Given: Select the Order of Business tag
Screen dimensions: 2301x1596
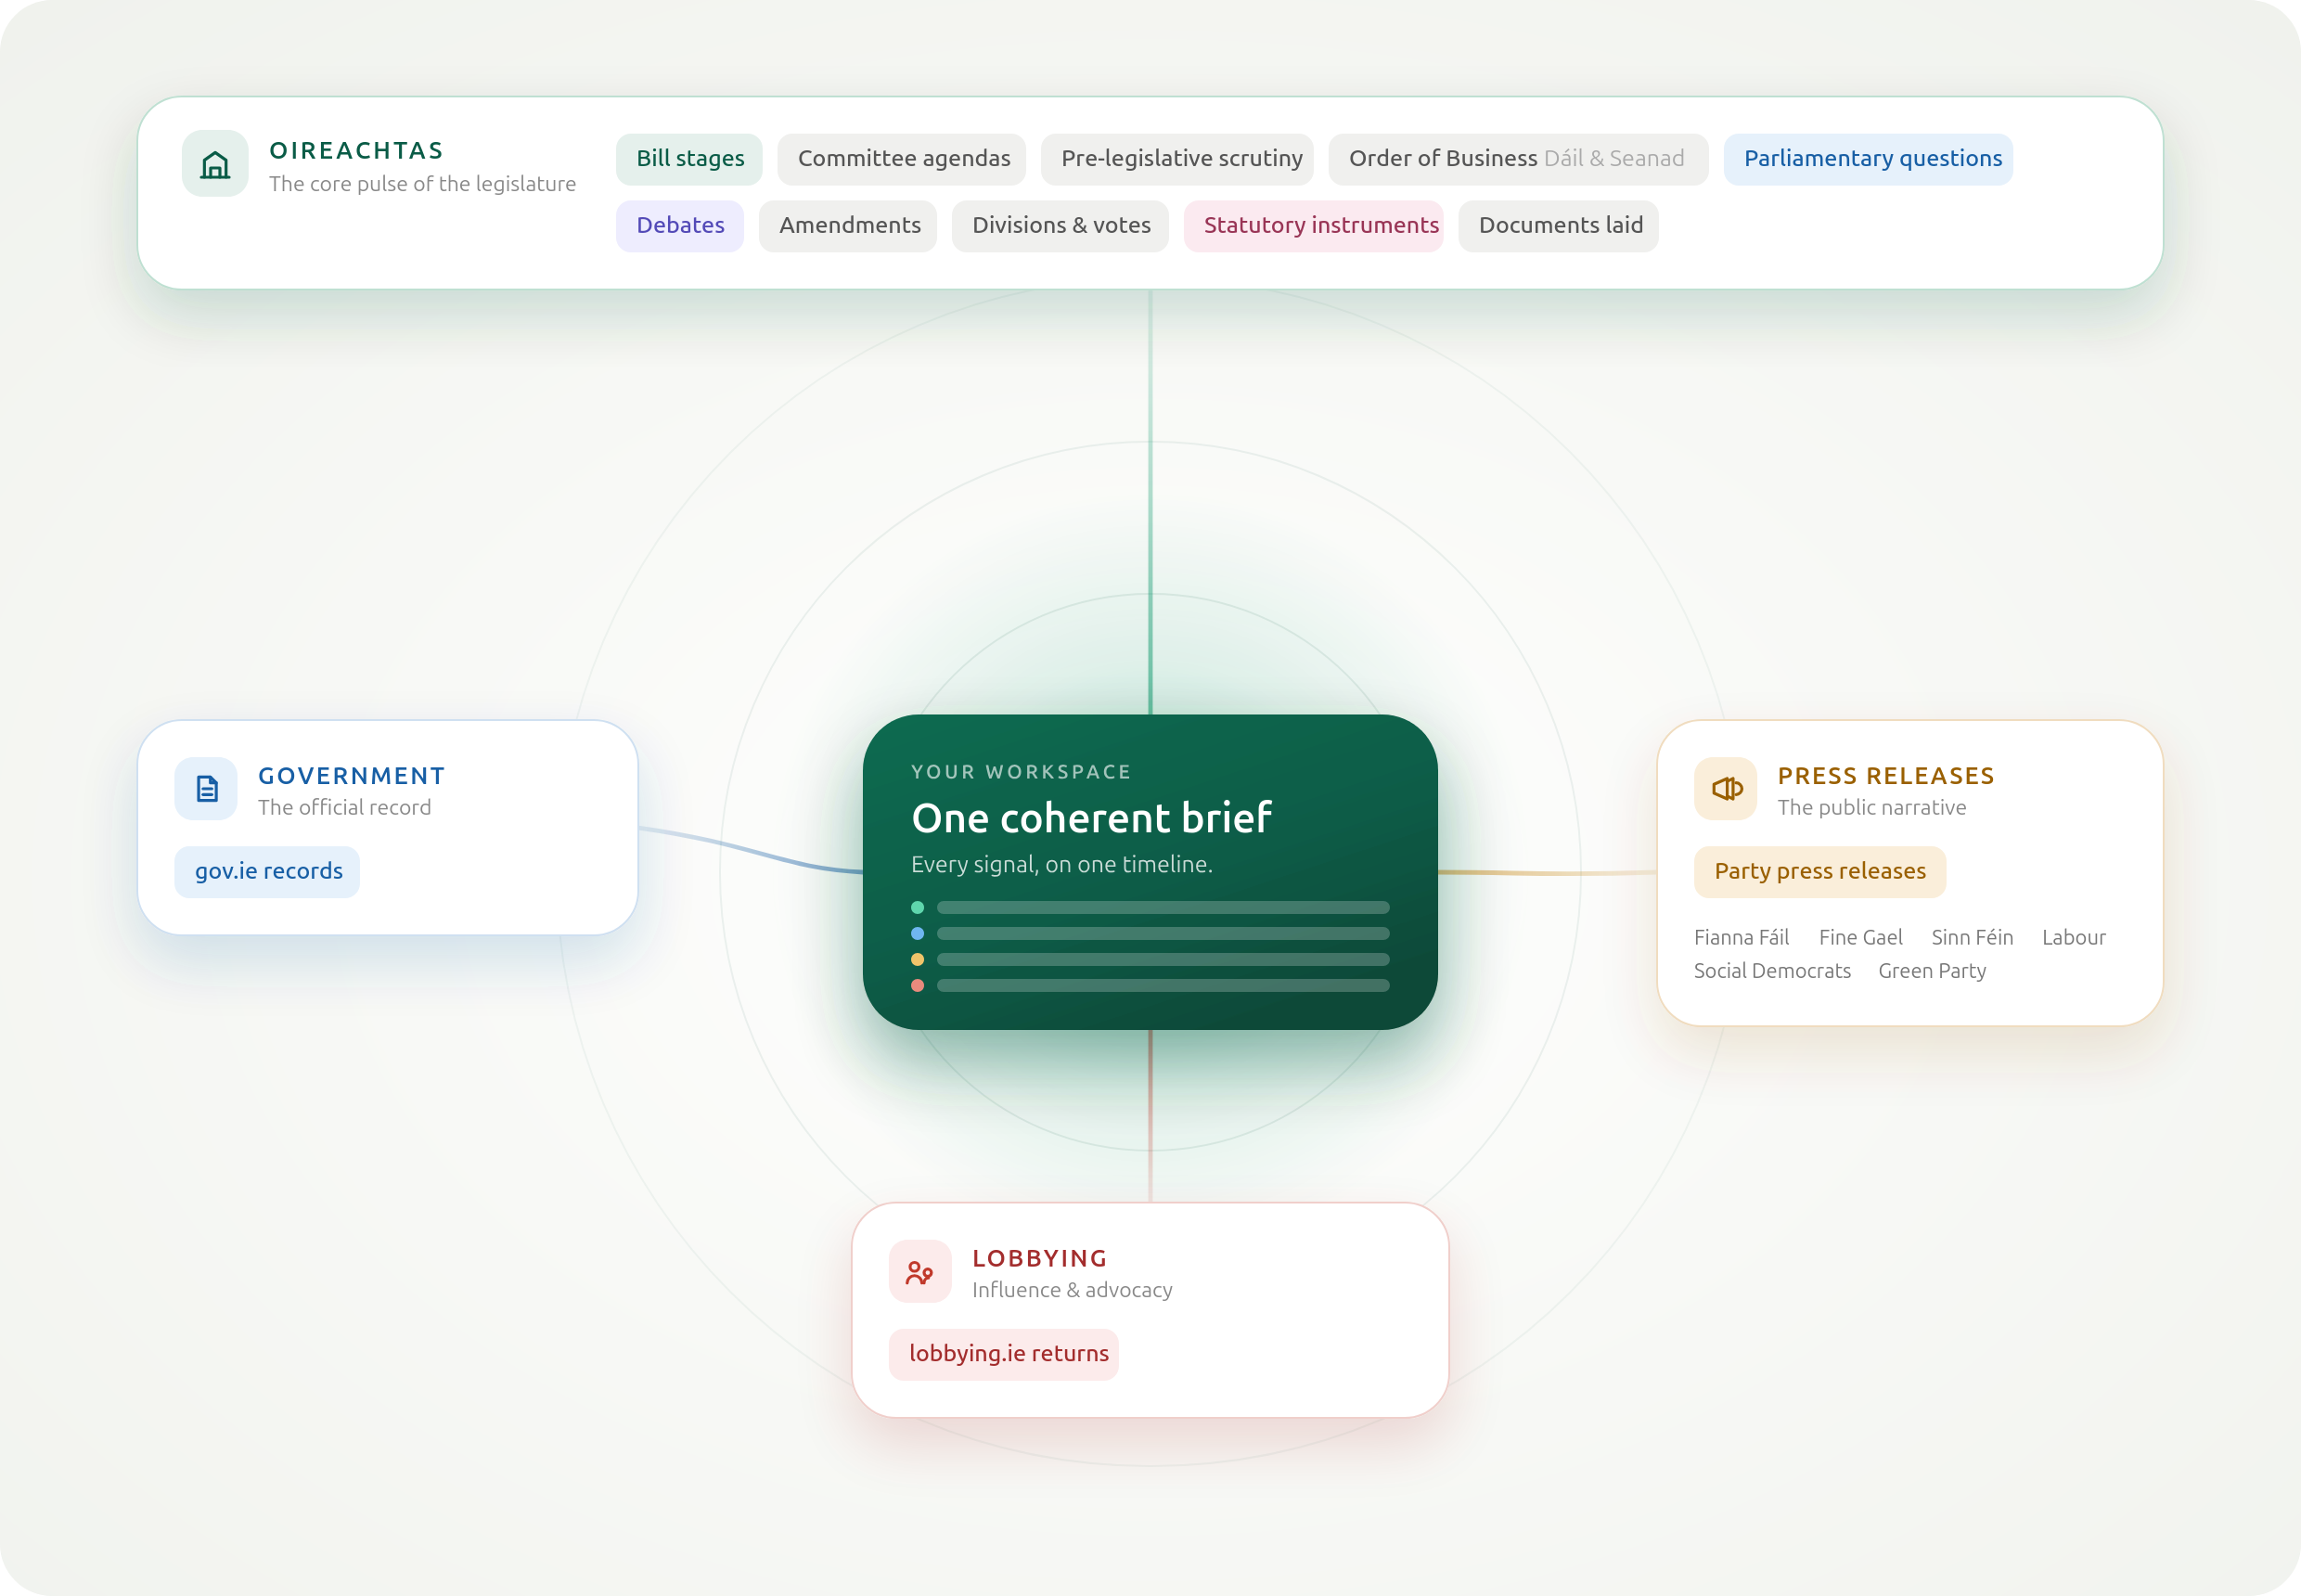Looking at the screenshot, I should click(1518, 159).
